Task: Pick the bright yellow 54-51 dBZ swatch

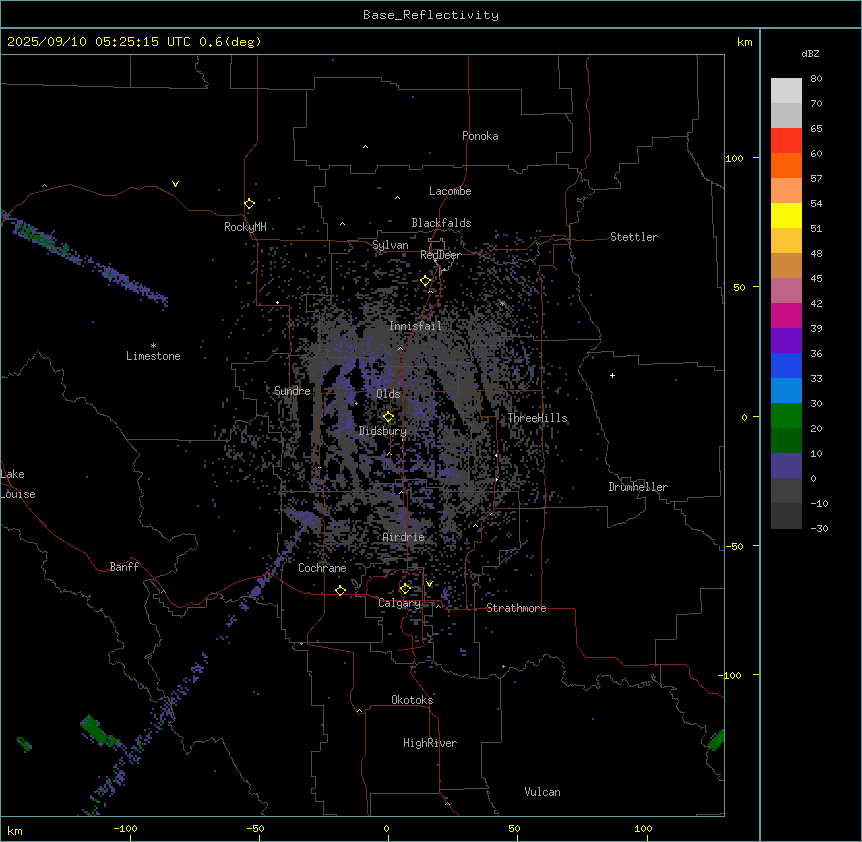Action: [x=786, y=215]
